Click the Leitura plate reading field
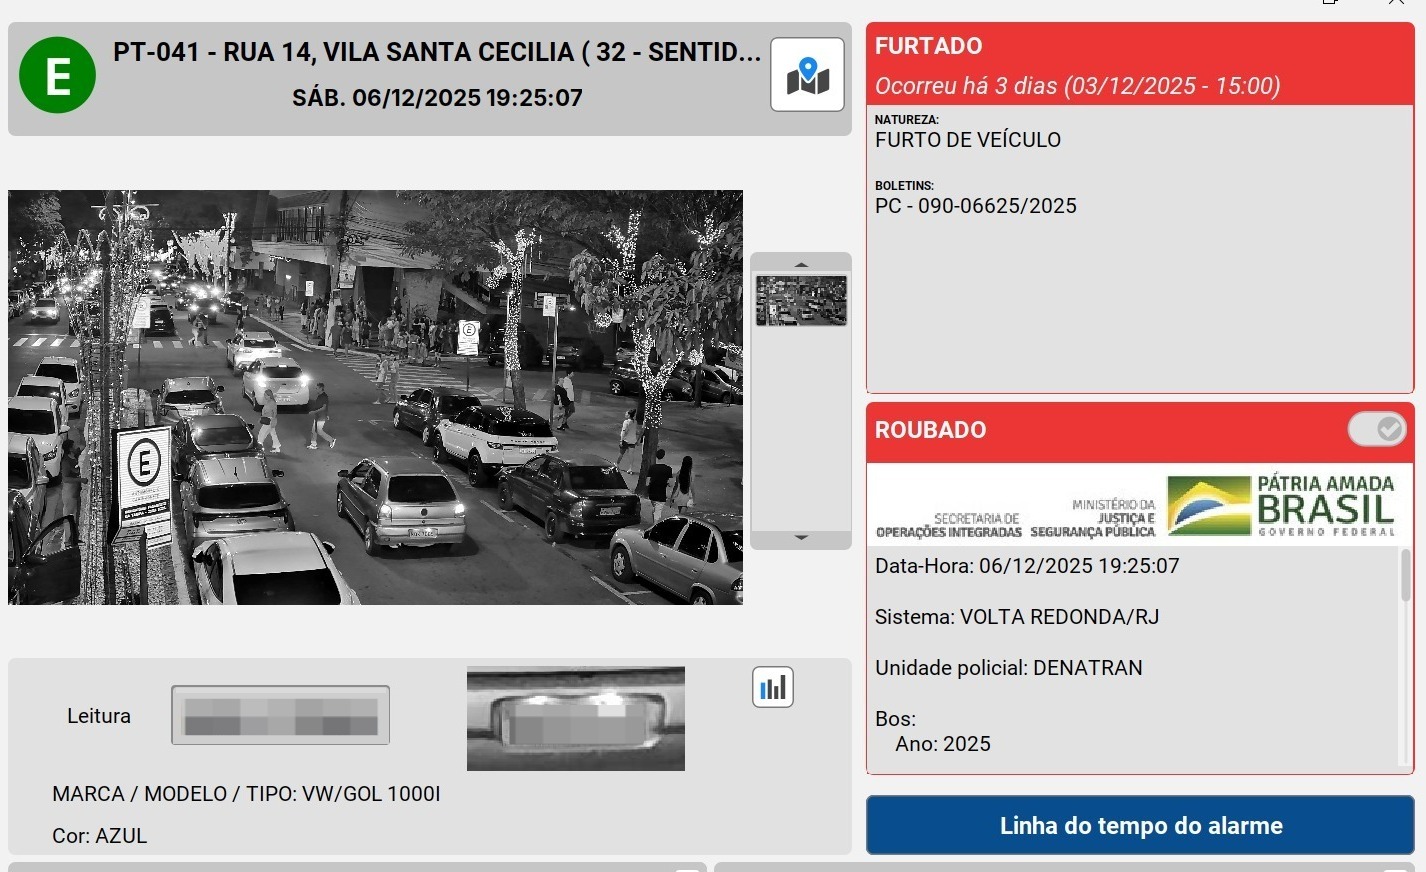 280,715
